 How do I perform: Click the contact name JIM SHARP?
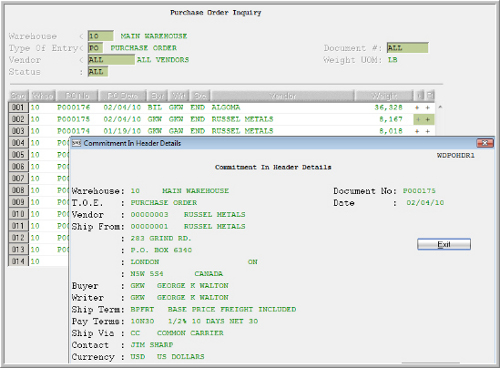tap(152, 345)
